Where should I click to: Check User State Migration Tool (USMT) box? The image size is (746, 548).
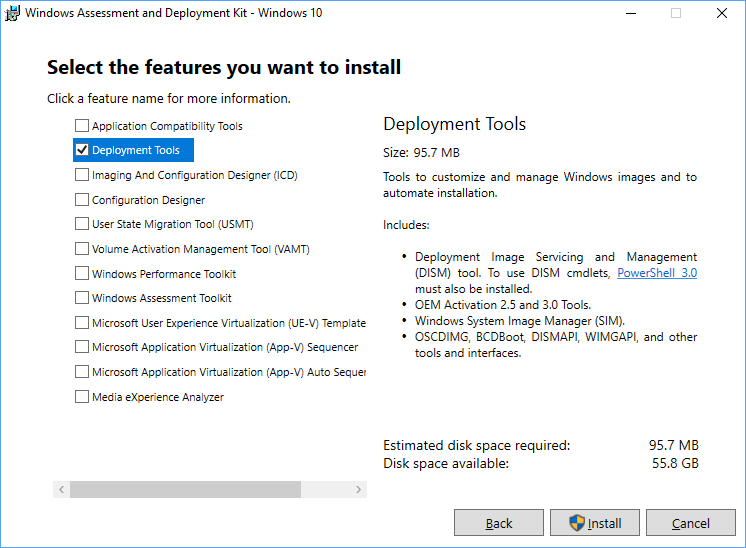coord(82,224)
